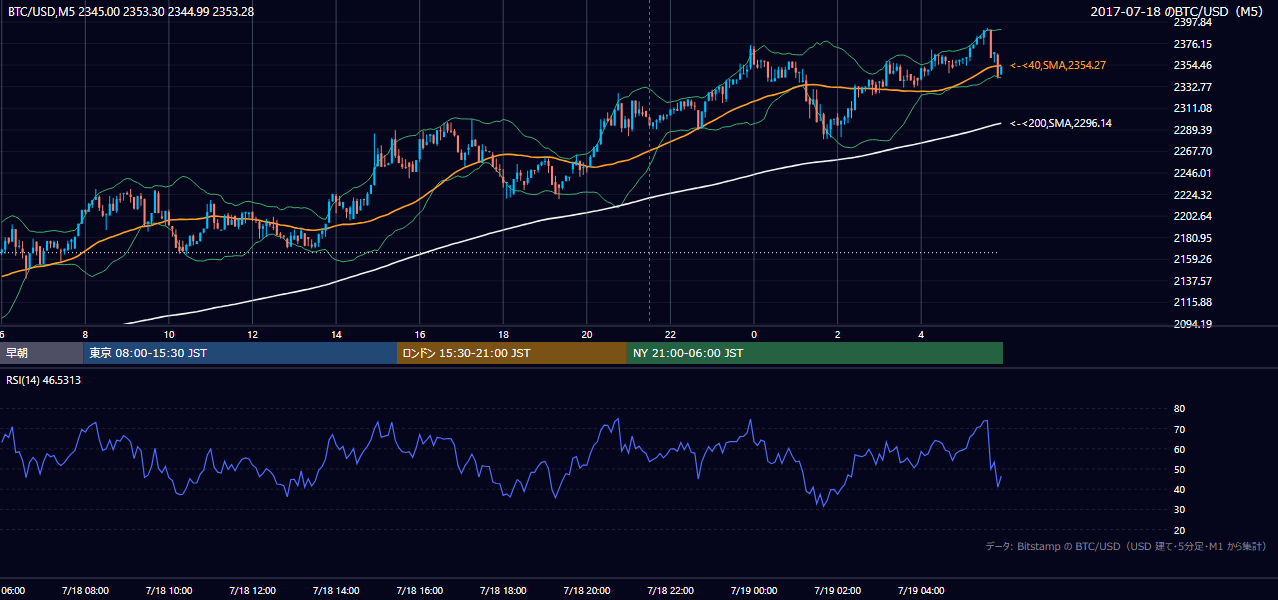Click price axis value 2202.64
The image size is (1278, 600).
pos(1192,216)
